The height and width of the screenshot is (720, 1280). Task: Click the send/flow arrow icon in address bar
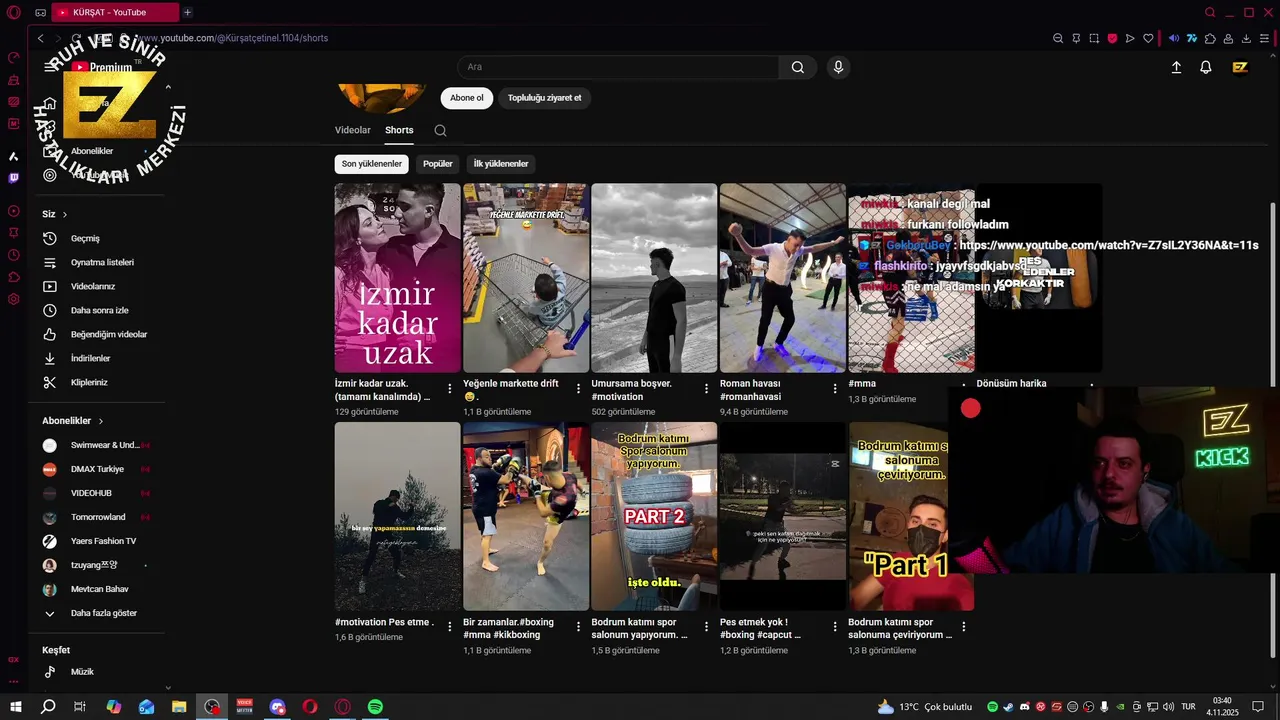point(1130,38)
